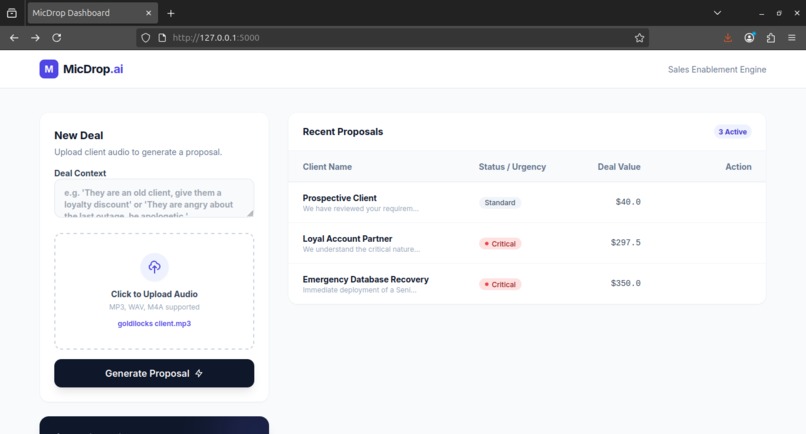Open the extensions puzzle icon
The image size is (806, 434).
[x=771, y=38]
